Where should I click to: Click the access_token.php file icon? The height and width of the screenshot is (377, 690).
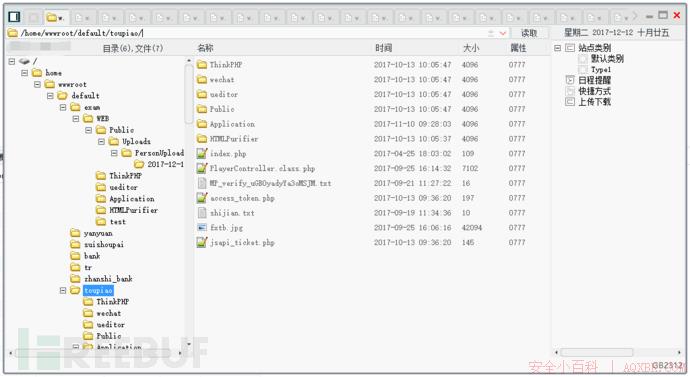click(202, 198)
